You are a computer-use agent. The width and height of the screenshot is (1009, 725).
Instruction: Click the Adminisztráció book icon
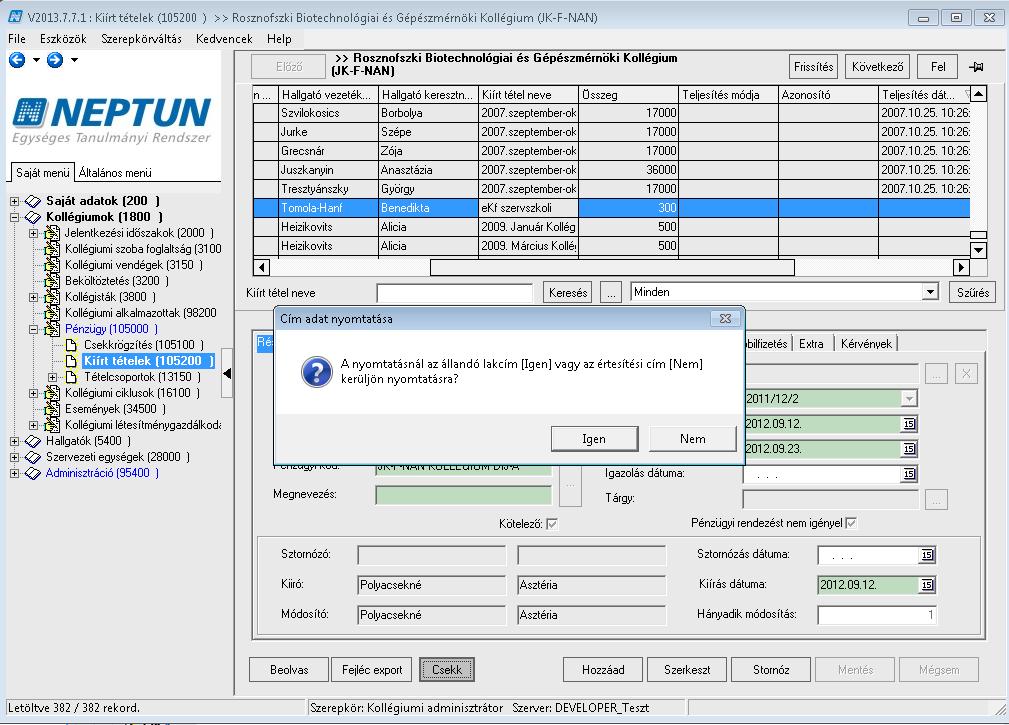pyautogui.click(x=33, y=473)
